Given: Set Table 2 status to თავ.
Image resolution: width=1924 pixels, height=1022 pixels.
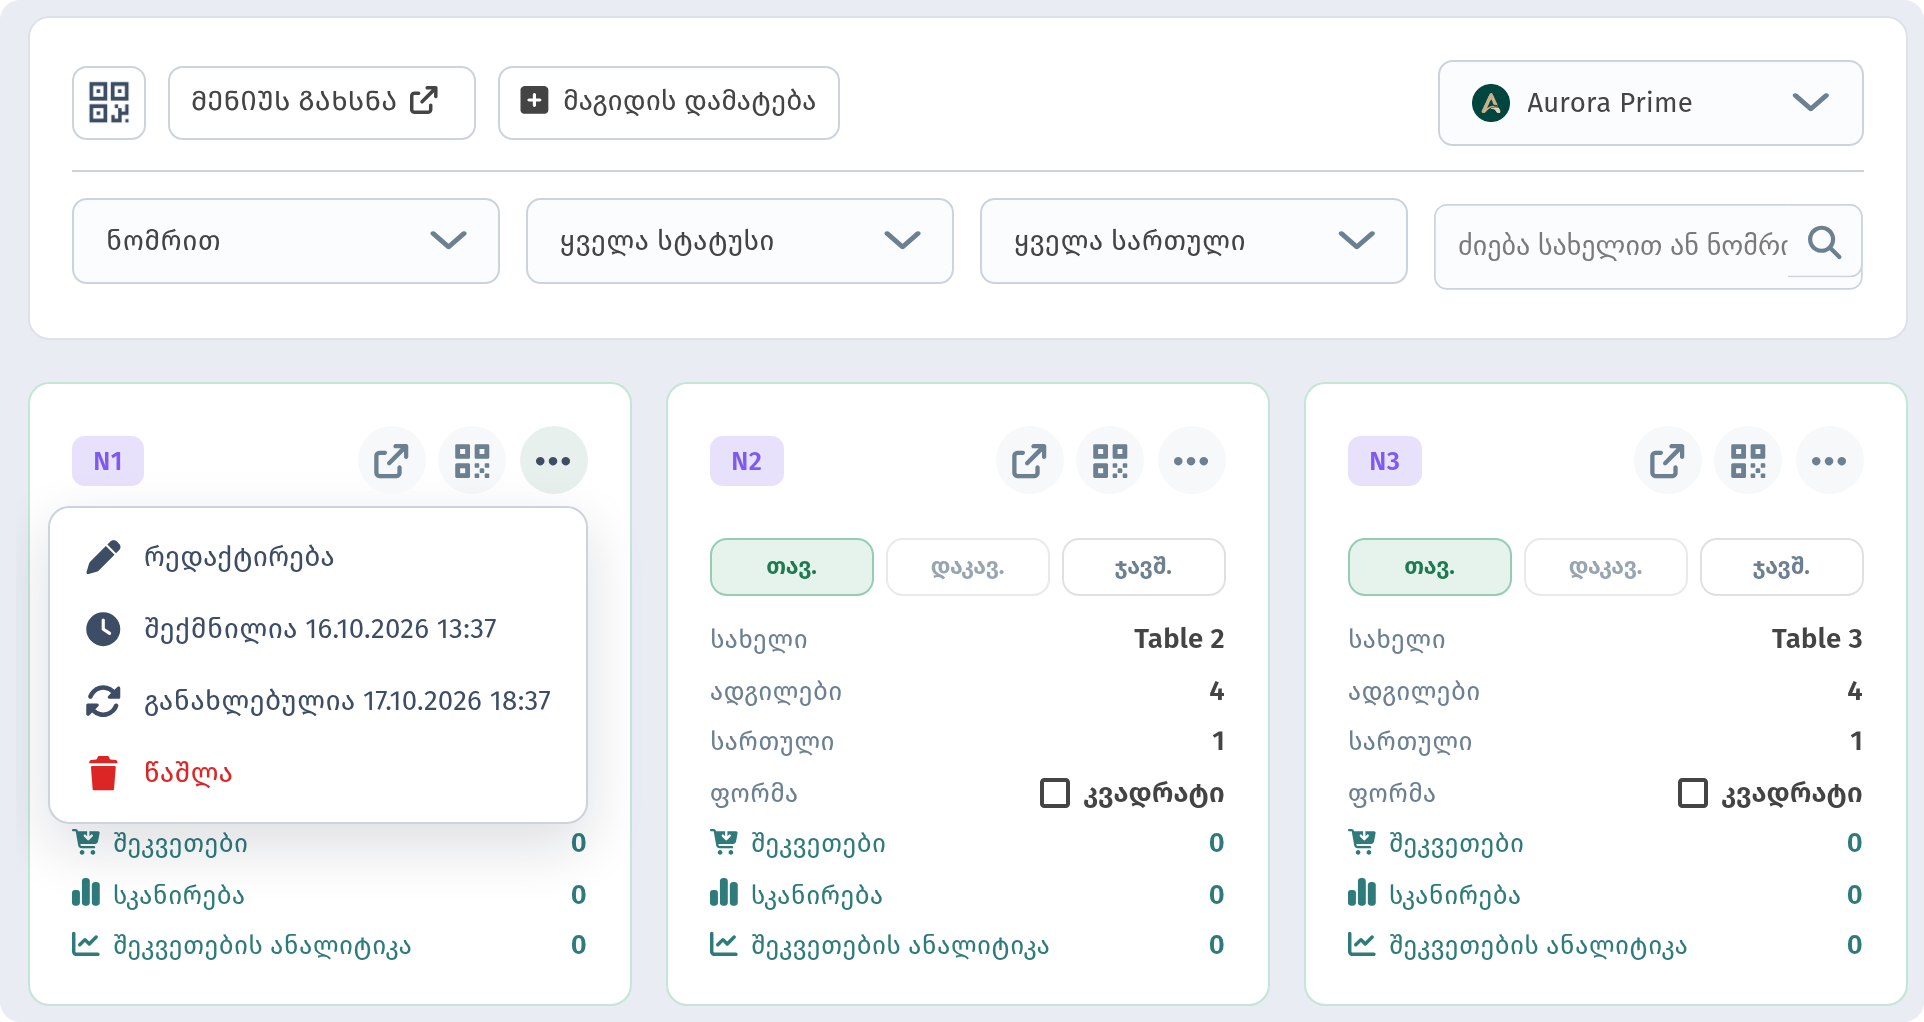Looking at the screenshot, I should click(792, 567).
